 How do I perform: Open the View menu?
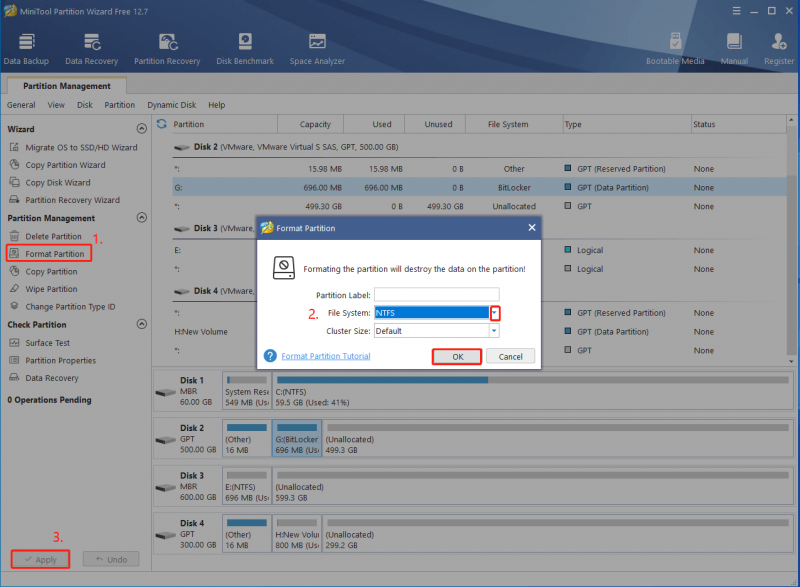coord(56,105)
